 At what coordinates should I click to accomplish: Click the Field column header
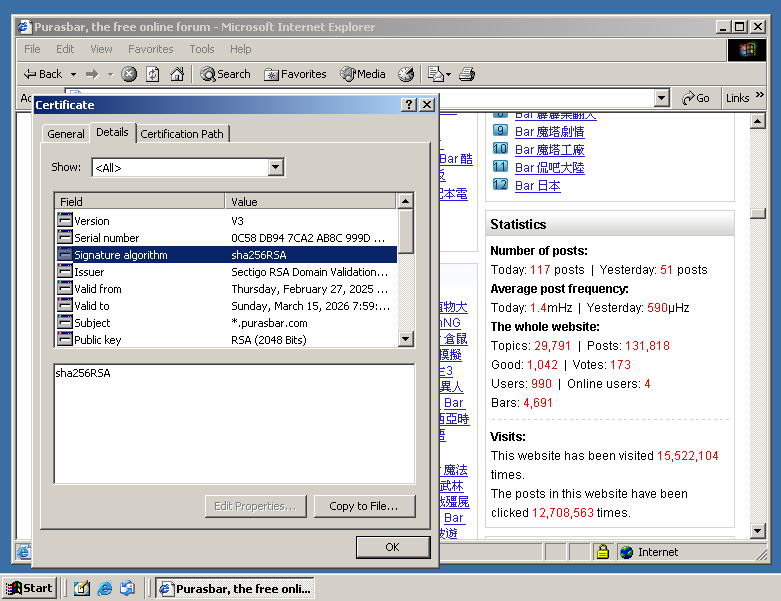click(x=140, y=201)
